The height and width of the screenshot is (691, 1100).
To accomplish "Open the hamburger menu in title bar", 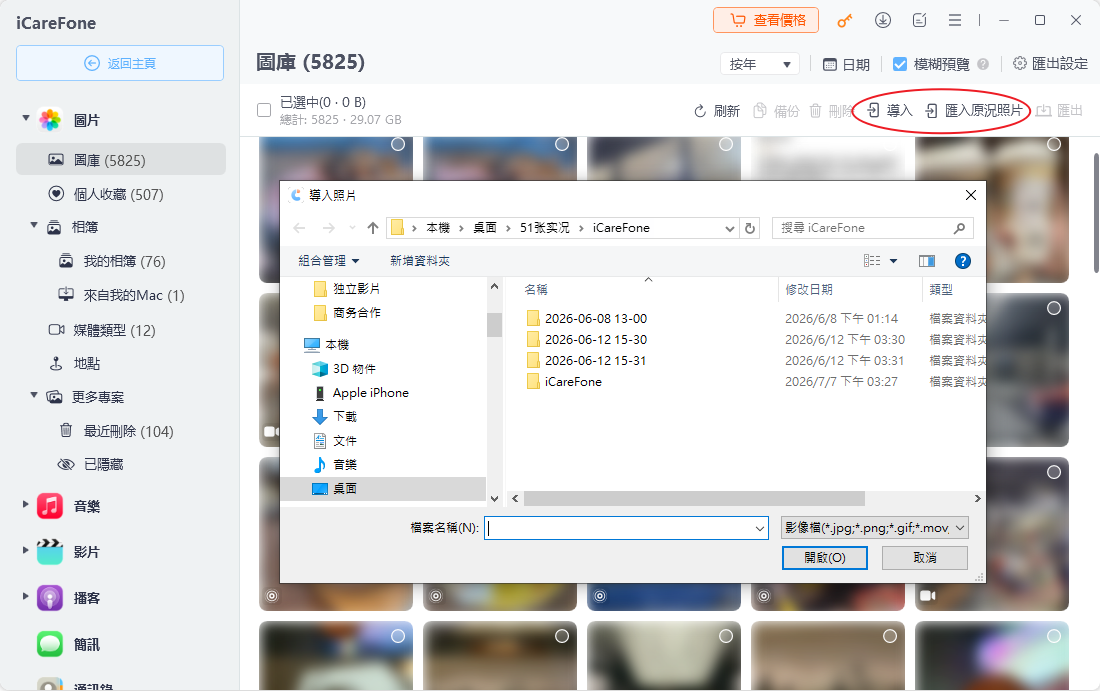I will pyautogui.click(x=955, y=20).
